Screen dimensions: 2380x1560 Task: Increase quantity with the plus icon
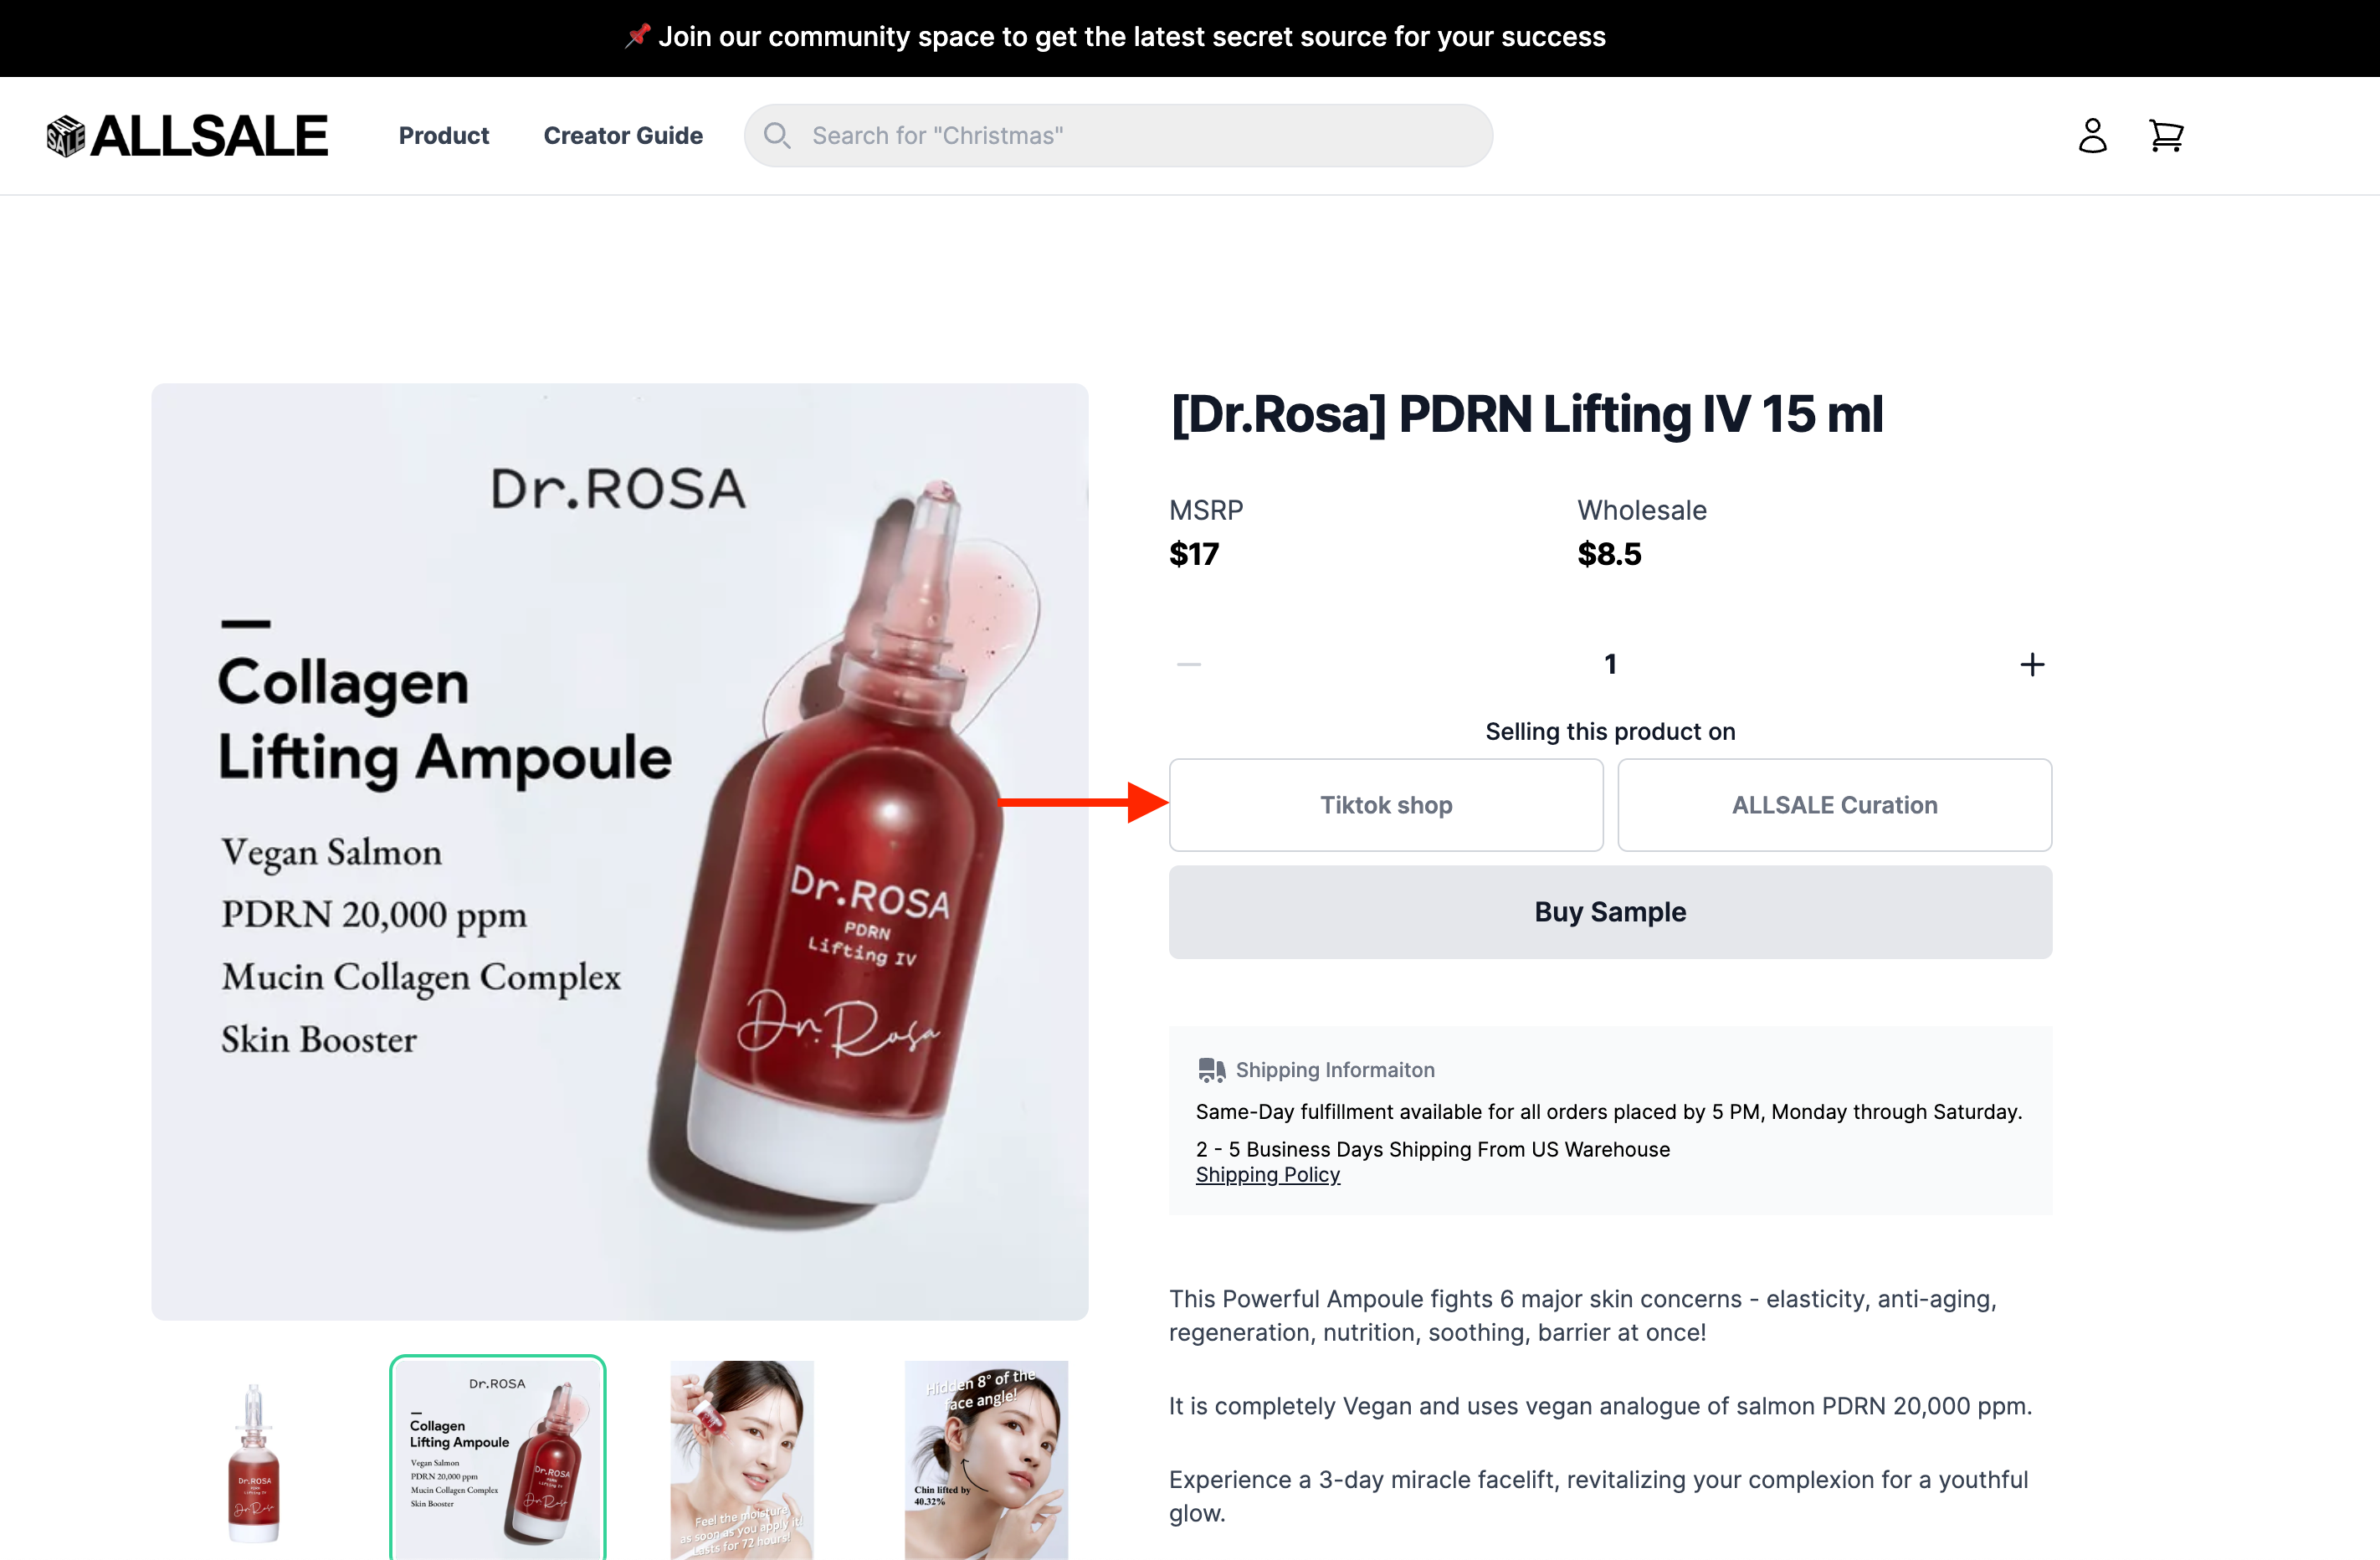[2032, 664]
